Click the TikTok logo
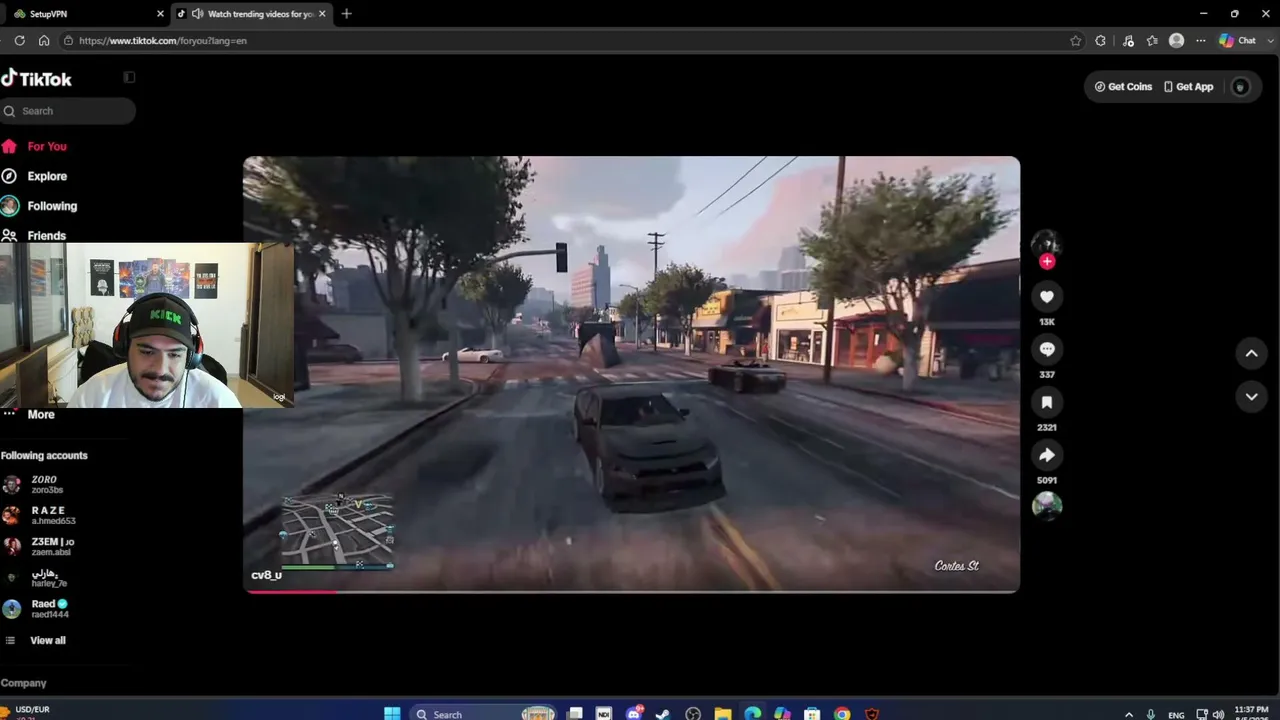The image size is (1280, 720). point(37,78)
